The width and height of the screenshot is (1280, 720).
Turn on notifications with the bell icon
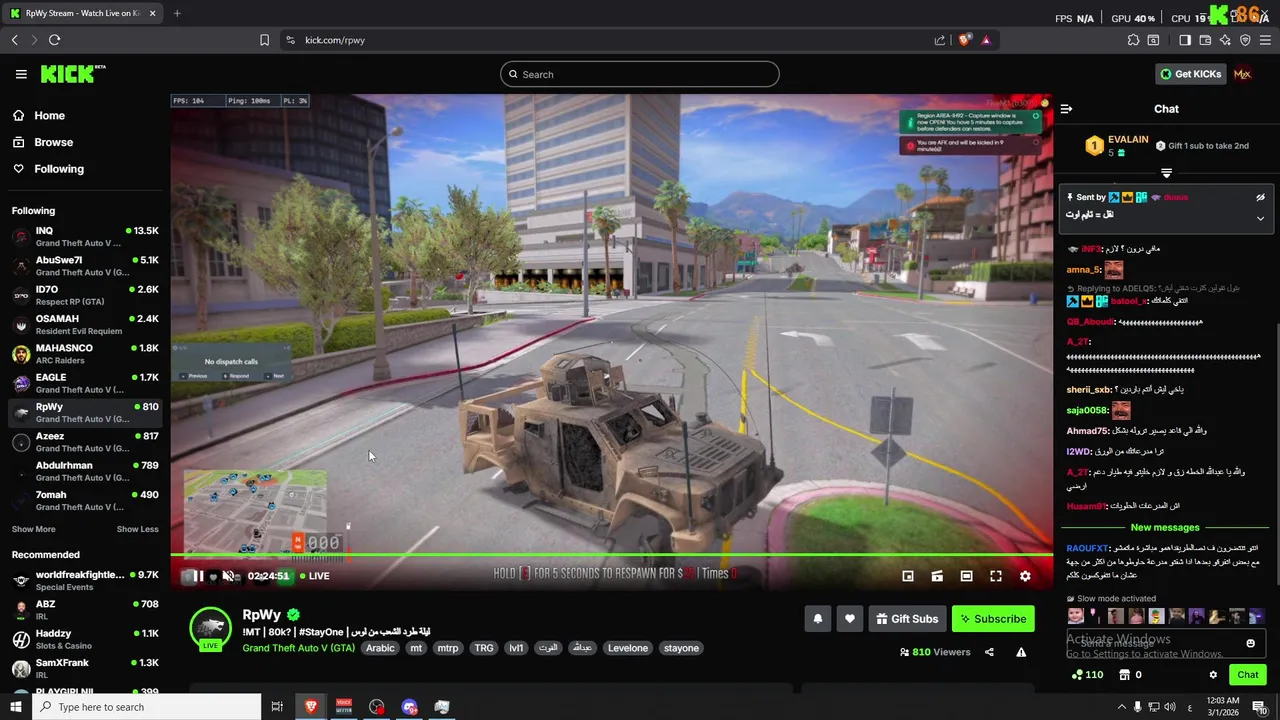[818, 619]
